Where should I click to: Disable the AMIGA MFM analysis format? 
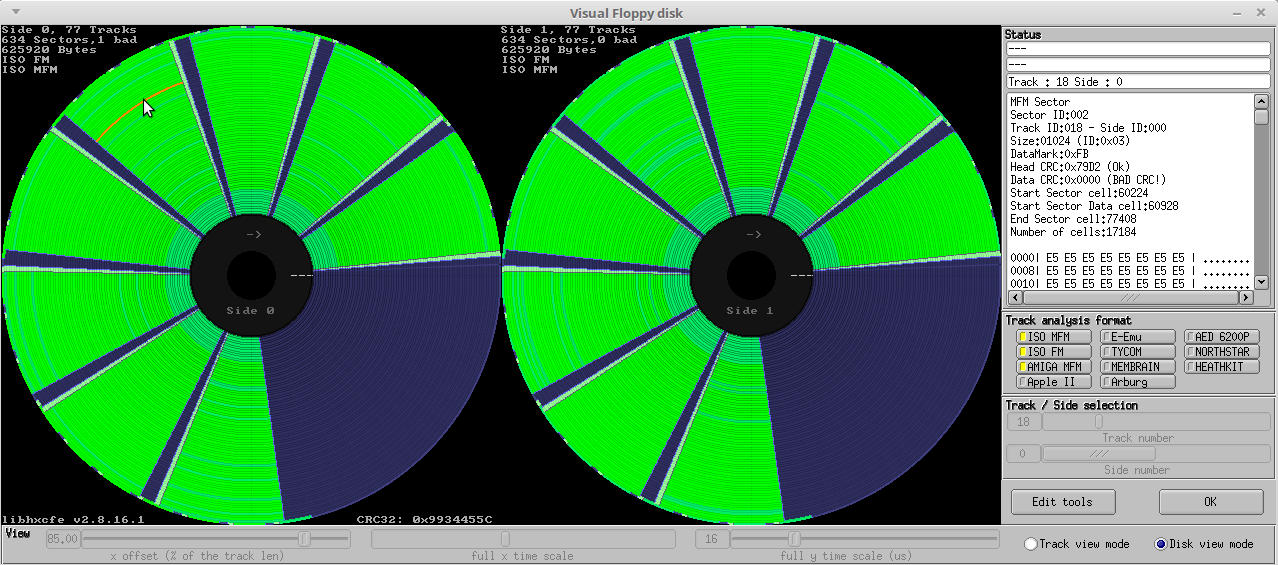1056,367
